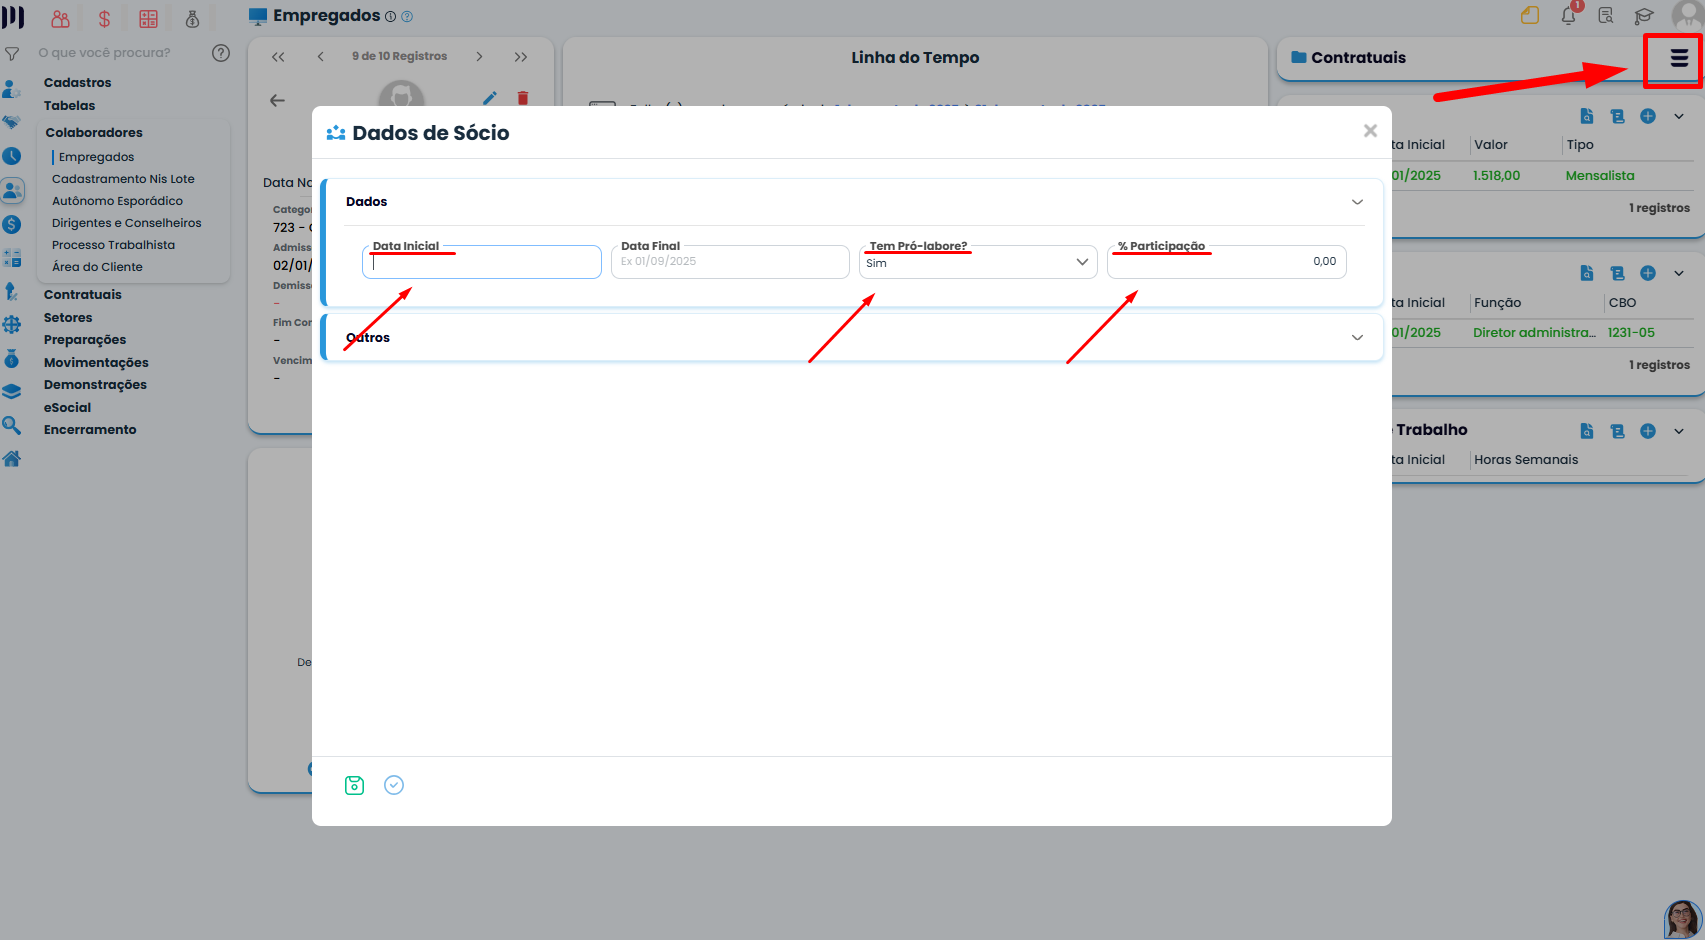Open the magnifying glass sidebar icon
This screenshot has height=940, width=1705.
tap(12, 425)
